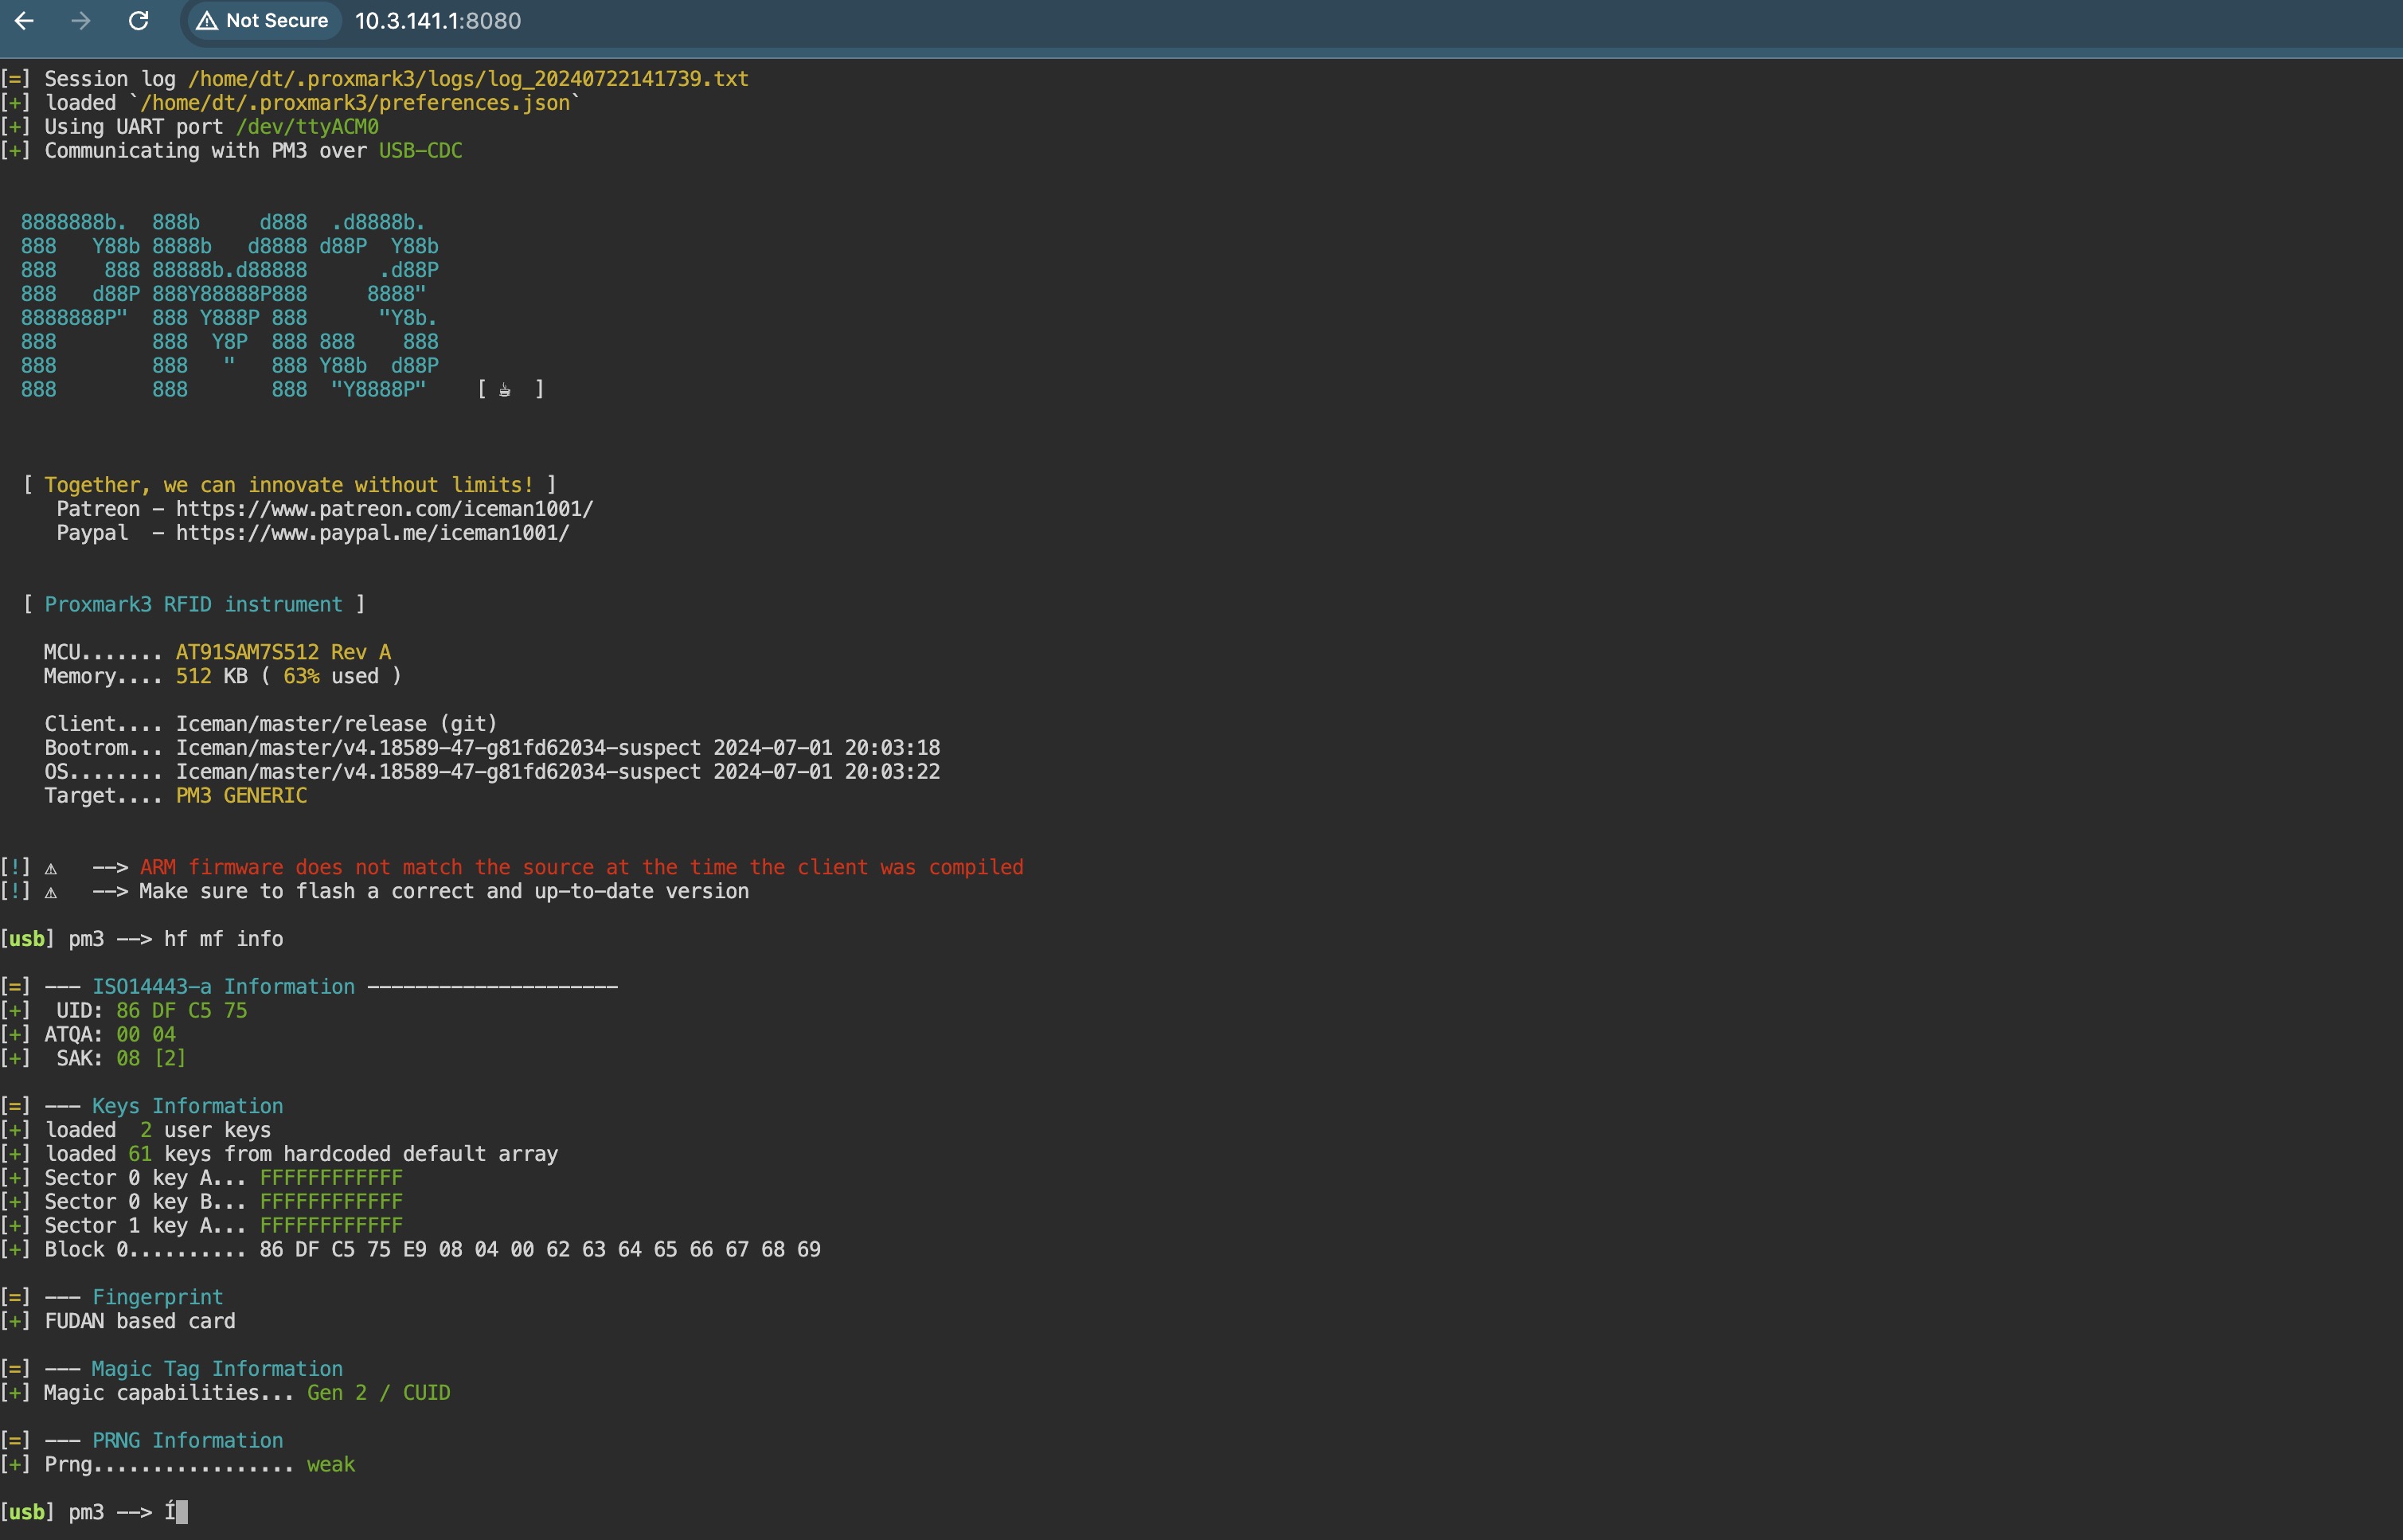Click the Client Iceman/master/release line

tap(271, 724)
